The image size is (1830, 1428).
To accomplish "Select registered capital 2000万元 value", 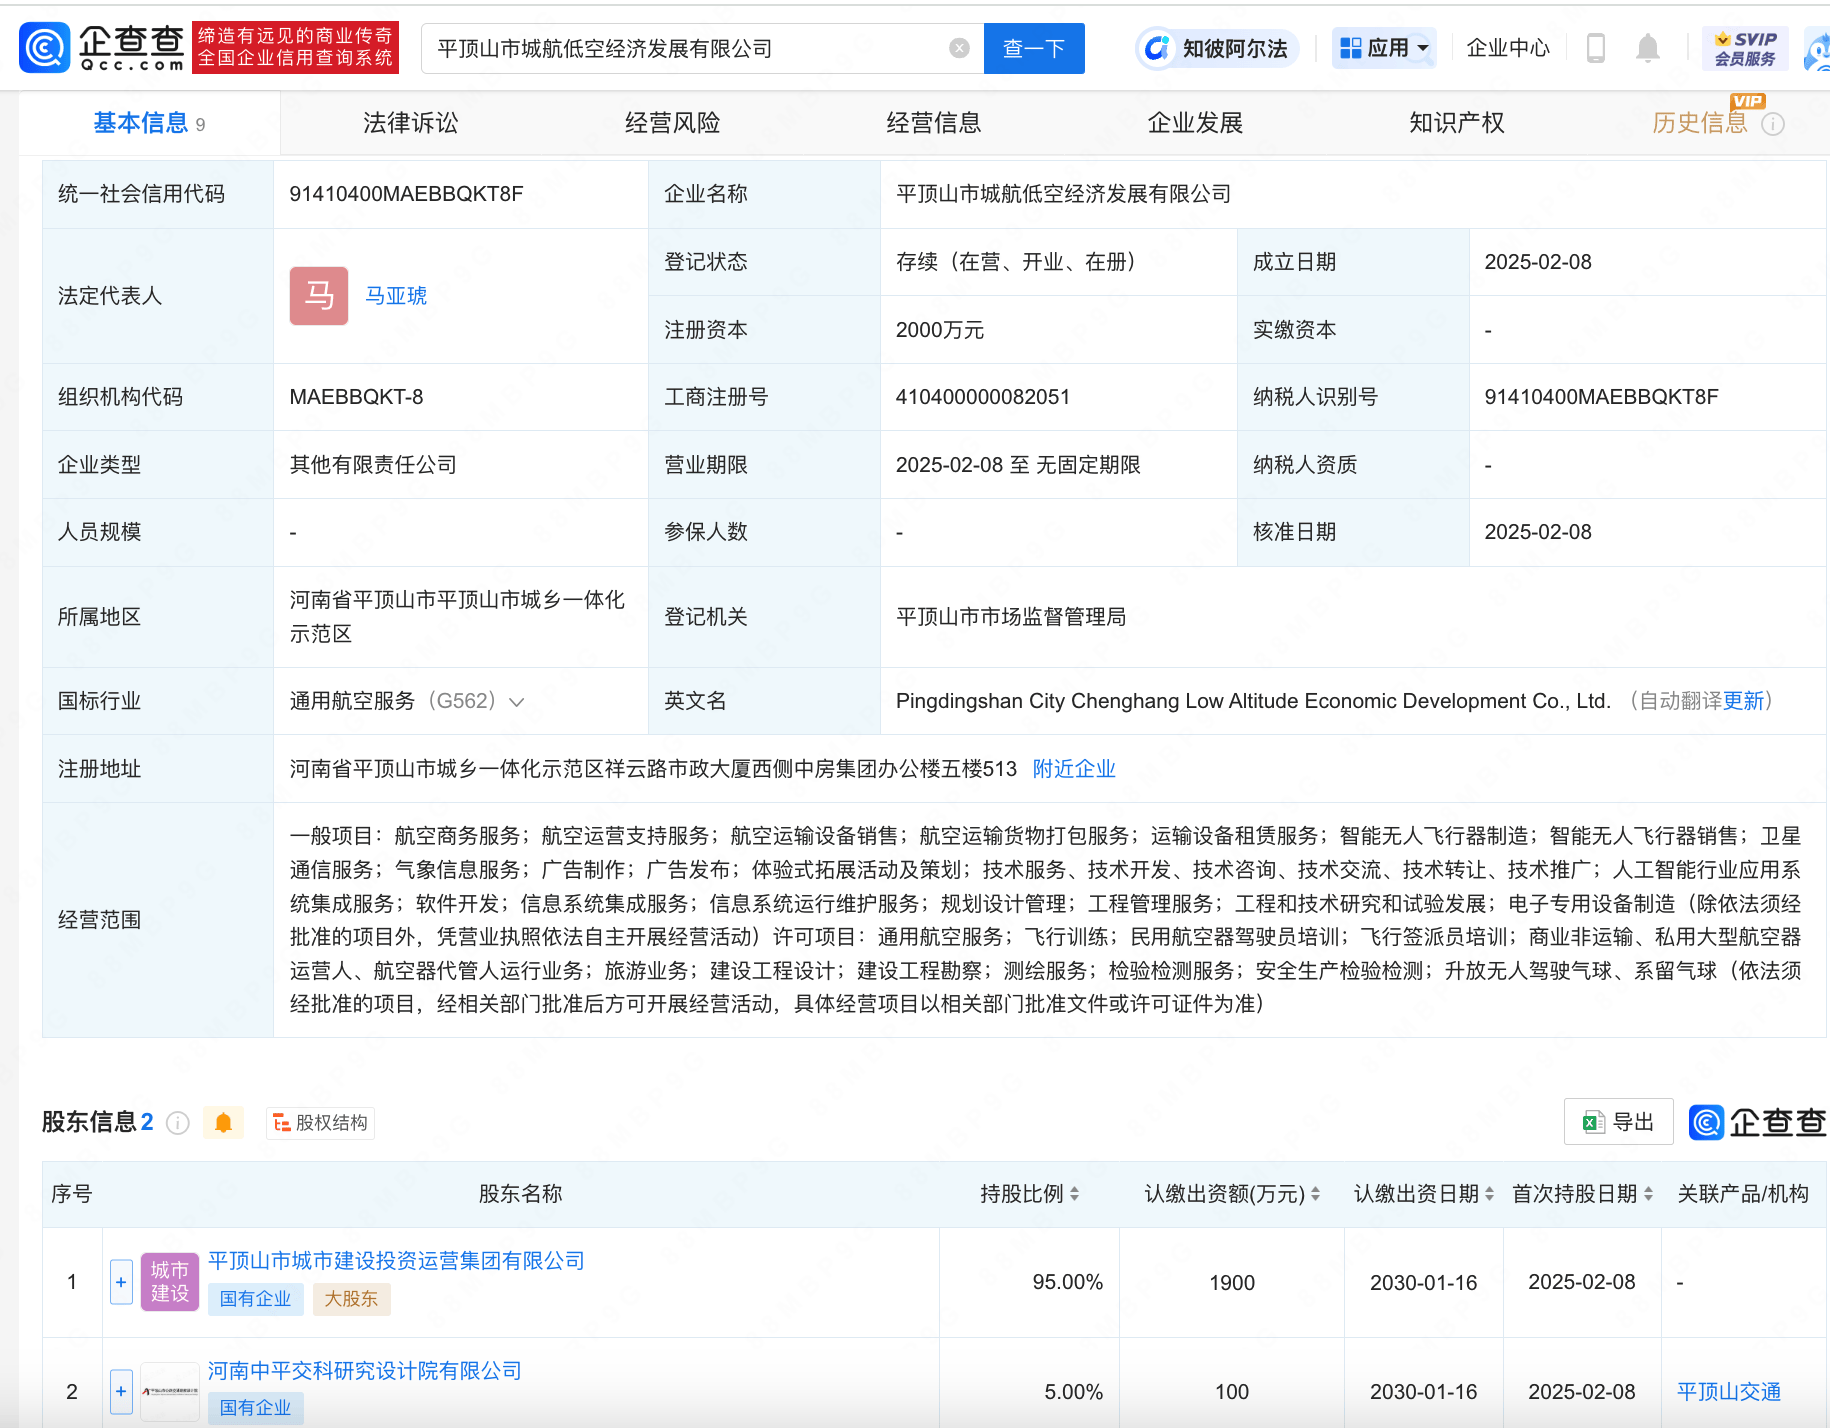I will pyautogui.click(x=940, y=330).
